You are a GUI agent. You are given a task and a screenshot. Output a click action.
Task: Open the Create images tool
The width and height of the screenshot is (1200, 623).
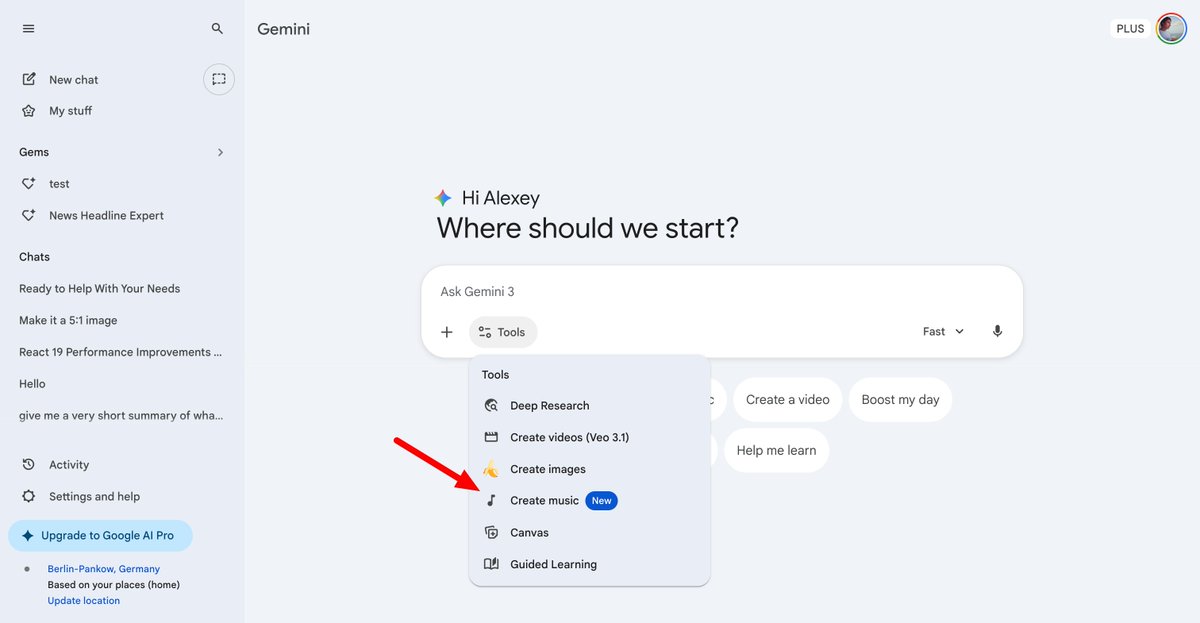tap(548, 469)
